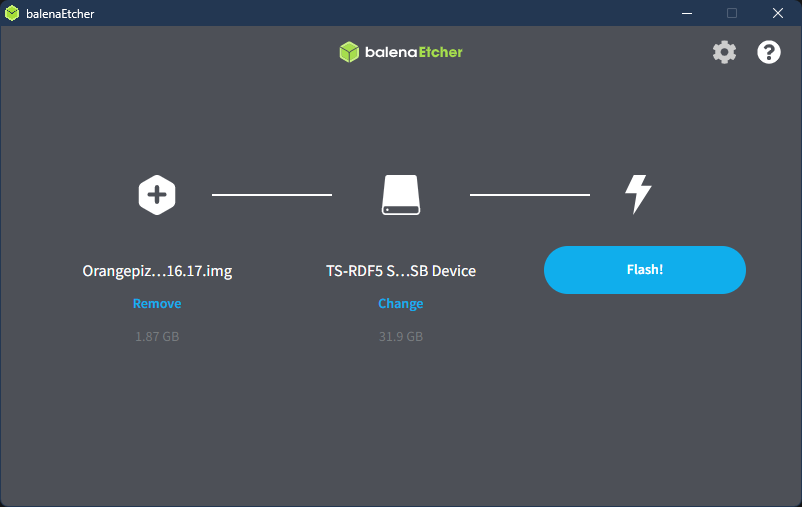Minimize the balenaEtcher window
802x507 pixels.
tap(687, 13)
